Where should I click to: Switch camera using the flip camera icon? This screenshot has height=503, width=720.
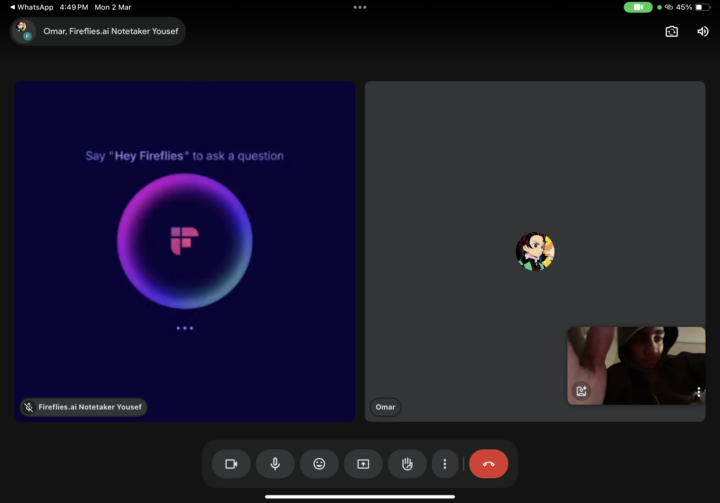tap(672, 31)
